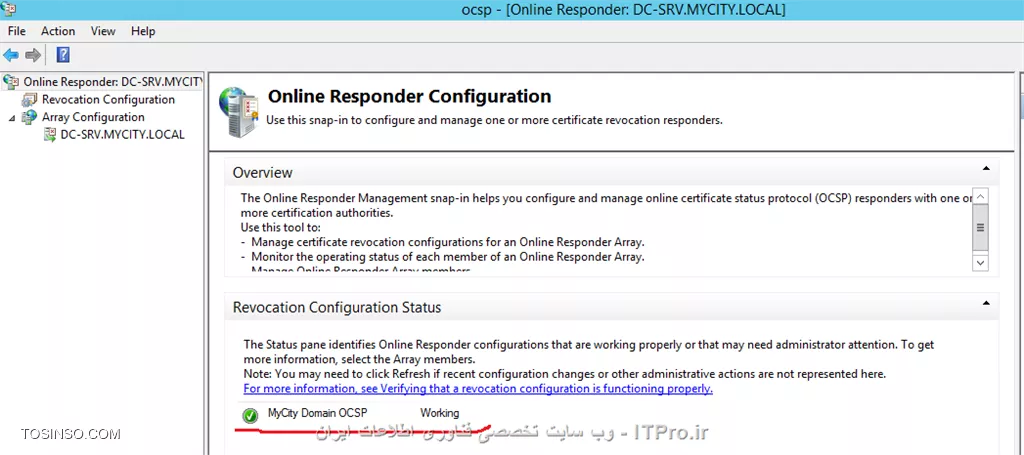Open the Help toolbar icon
Image resolution: width=1024 pixels, height=455 pixels.
click(63, 55)
